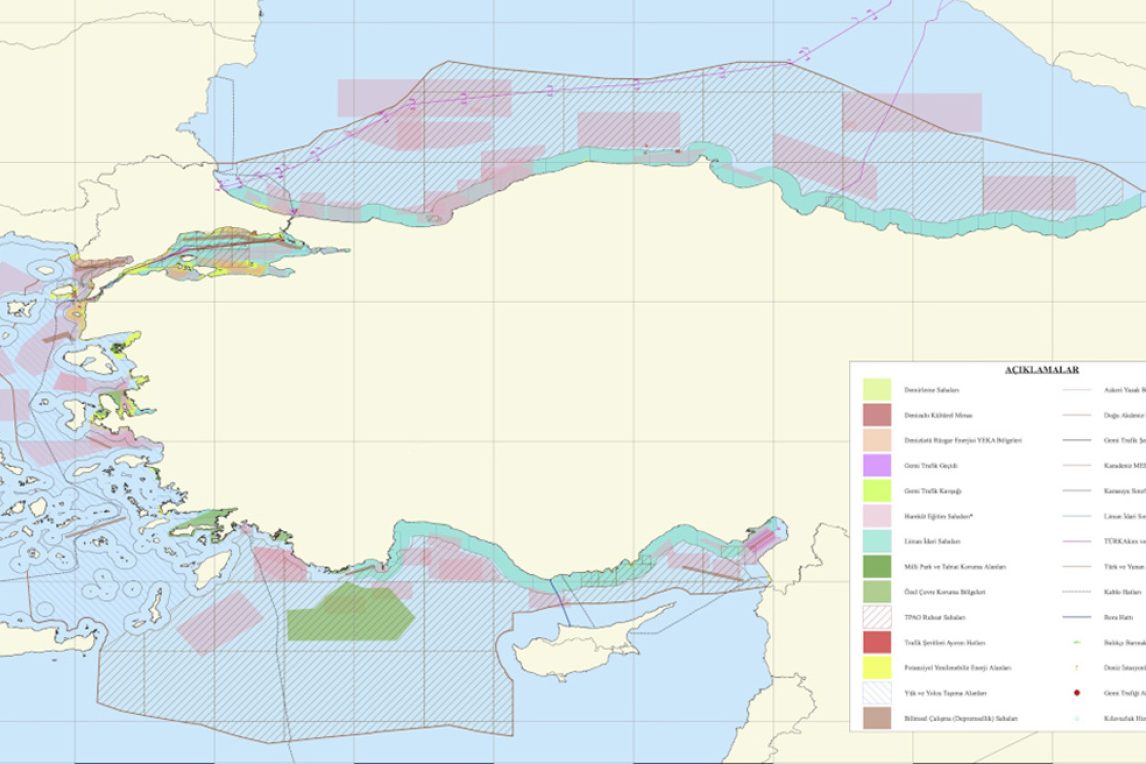The image size is (1146, 764).
Task: Click the brown Bilimsel Çalışma swatch
Action: coord(876,718)
